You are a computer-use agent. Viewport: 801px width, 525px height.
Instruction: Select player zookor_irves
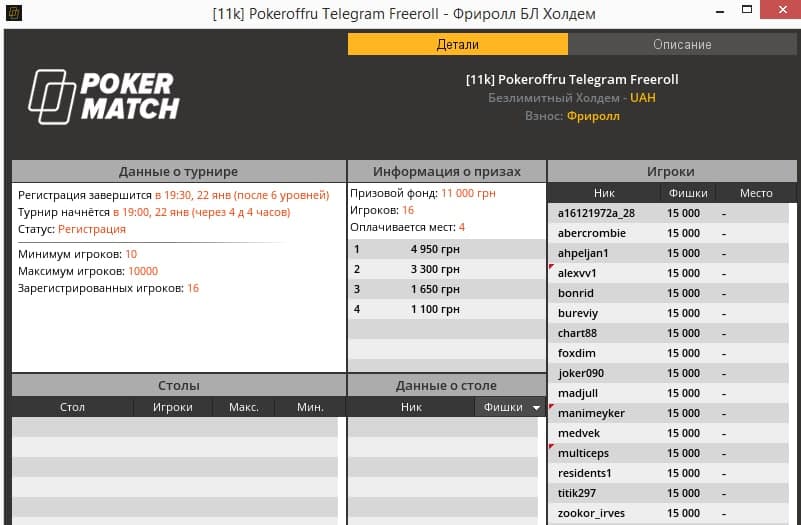coord(668,513)
